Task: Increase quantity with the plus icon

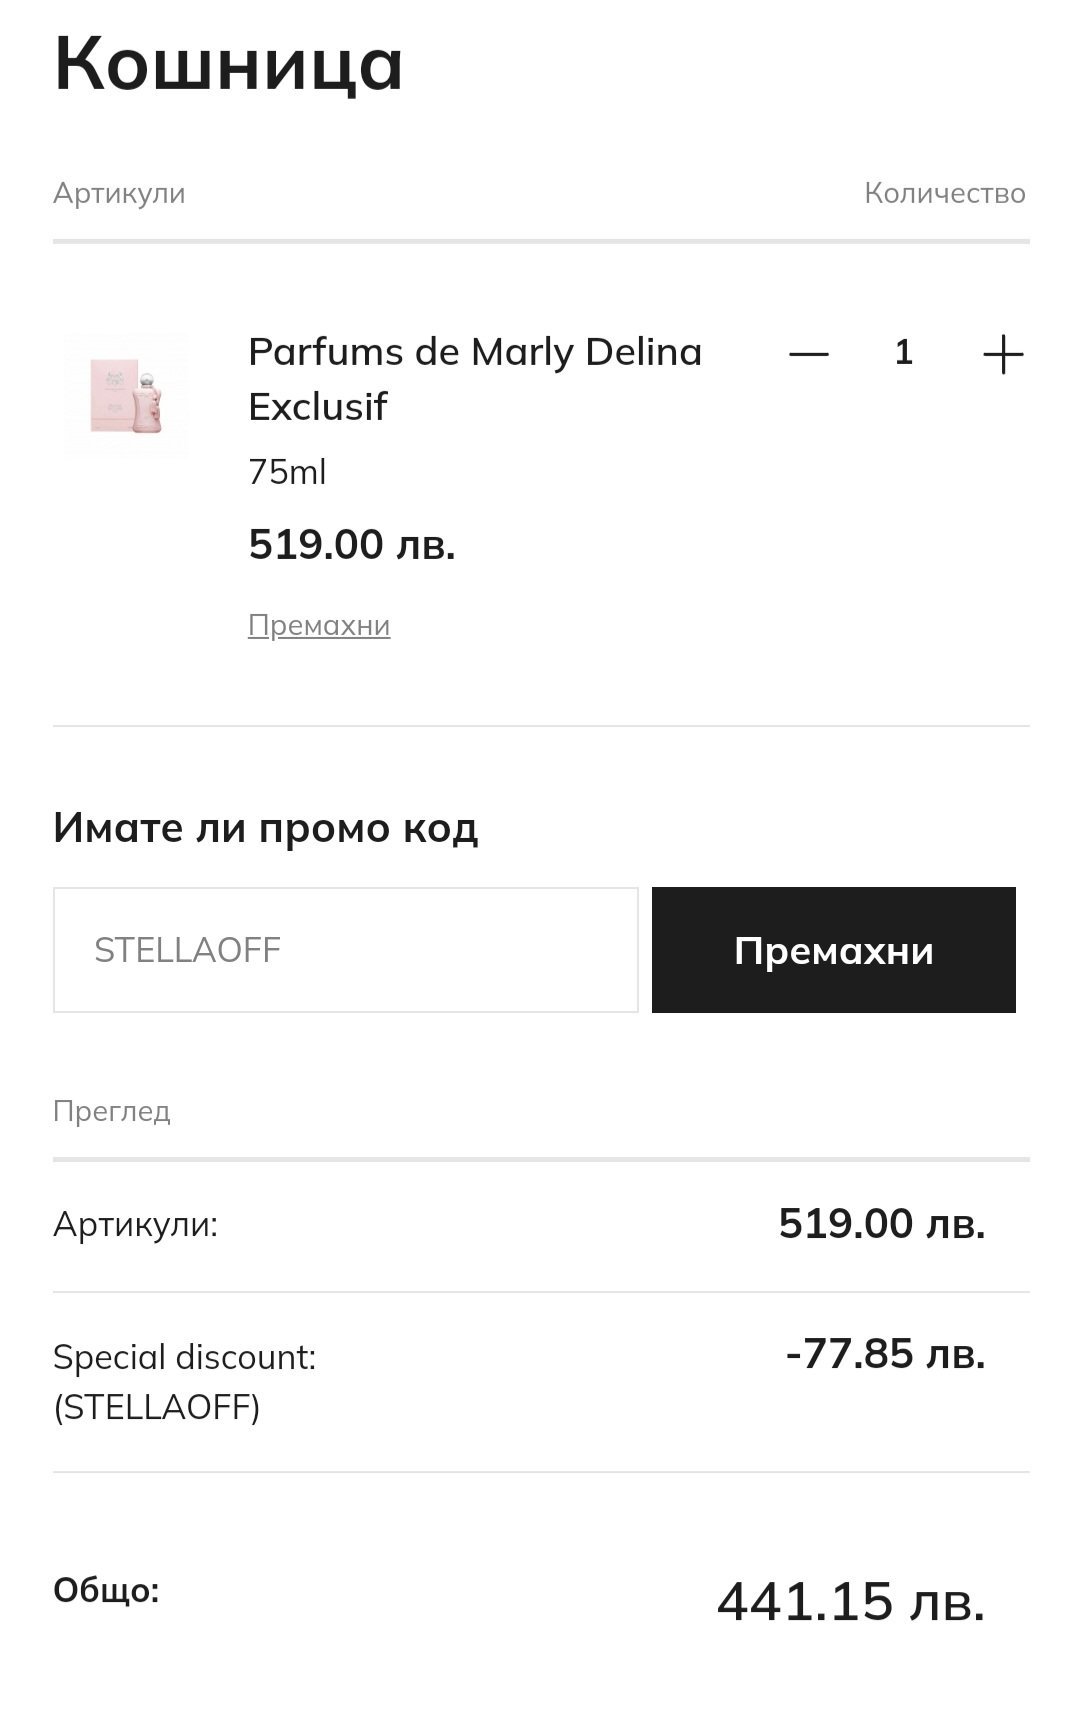Action: 1003,354
